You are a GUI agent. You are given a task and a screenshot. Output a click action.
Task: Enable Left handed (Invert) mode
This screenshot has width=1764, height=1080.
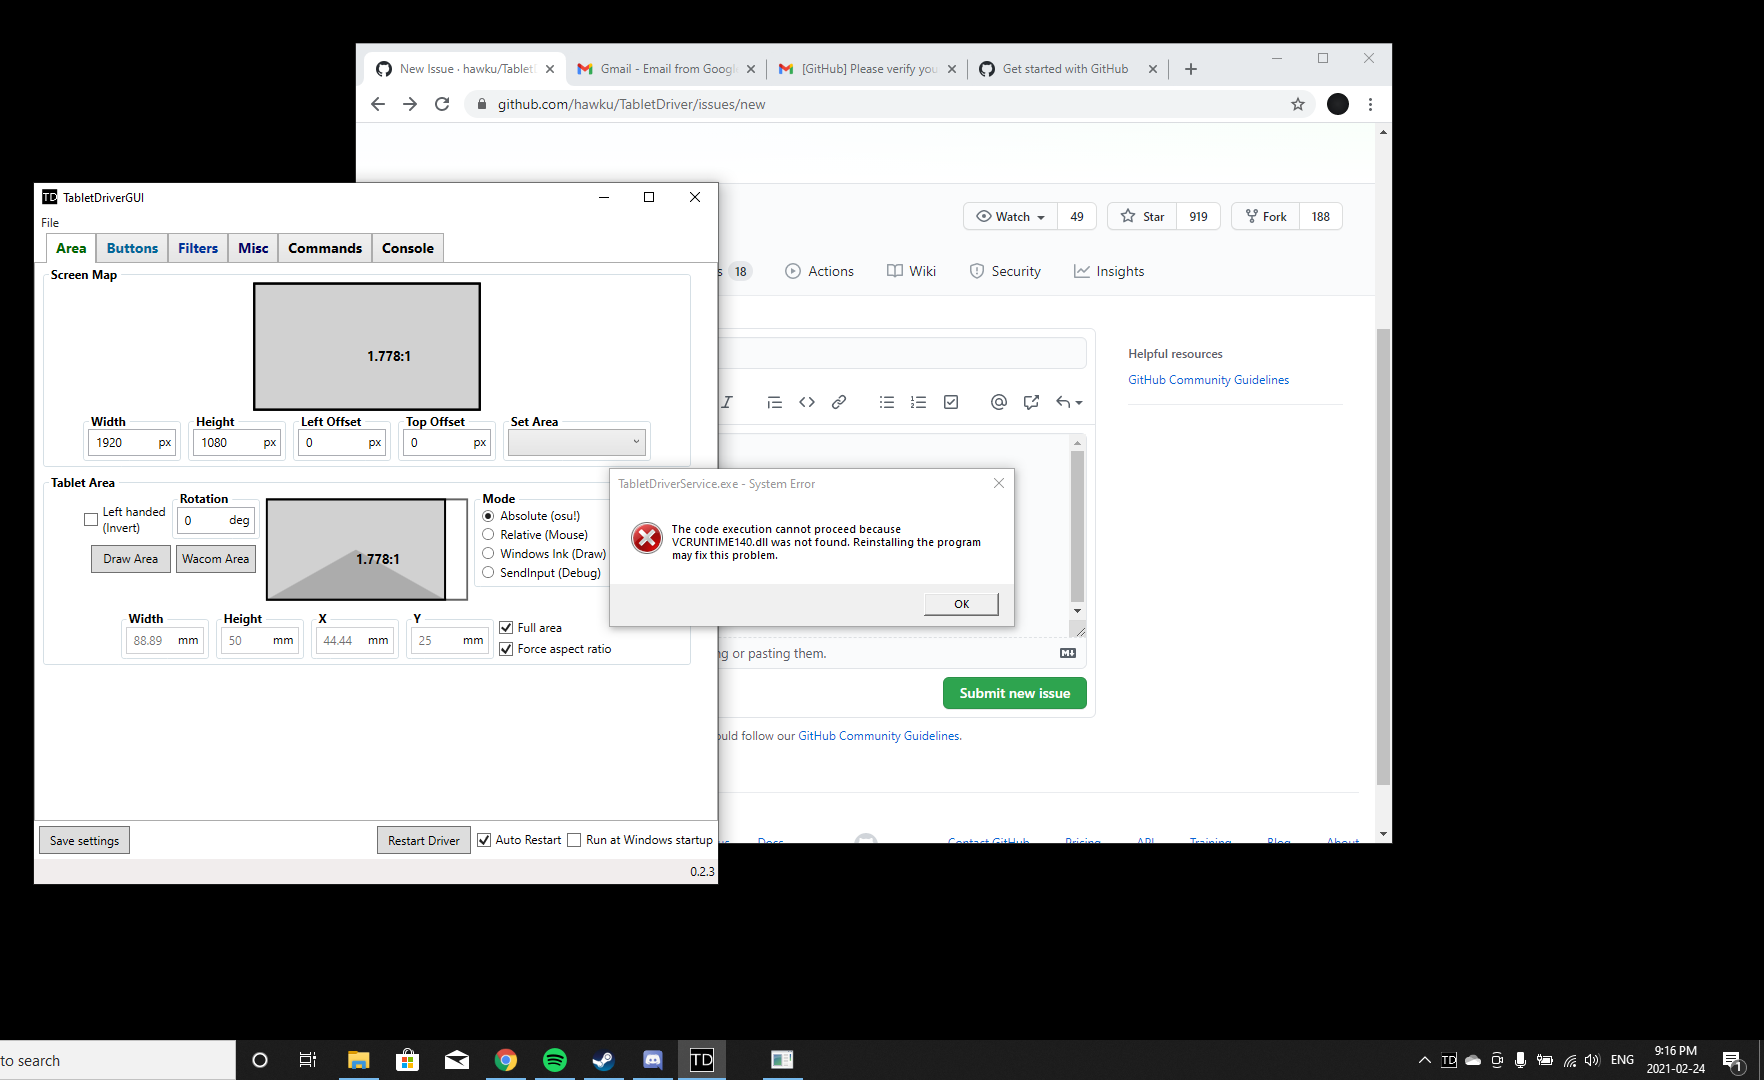(90, 520)
